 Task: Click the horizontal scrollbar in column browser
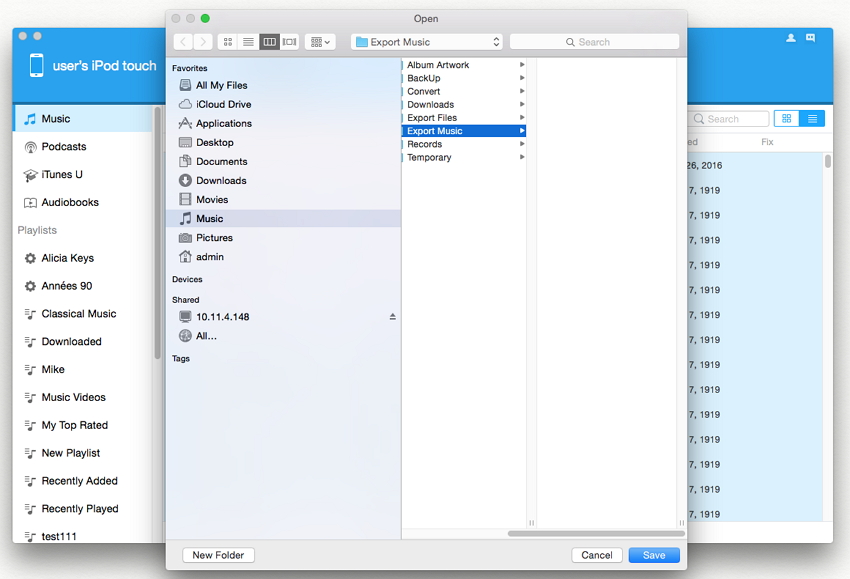(593, 534)
